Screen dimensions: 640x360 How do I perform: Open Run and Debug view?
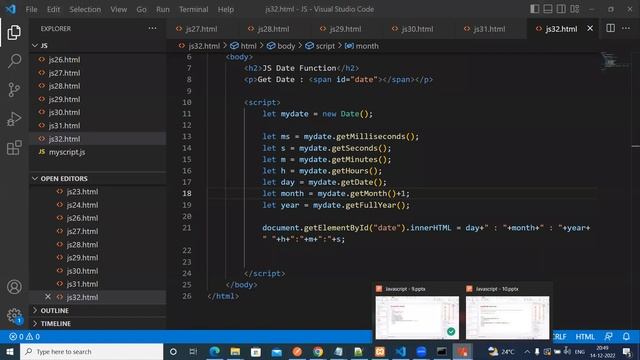coord(14,119)
